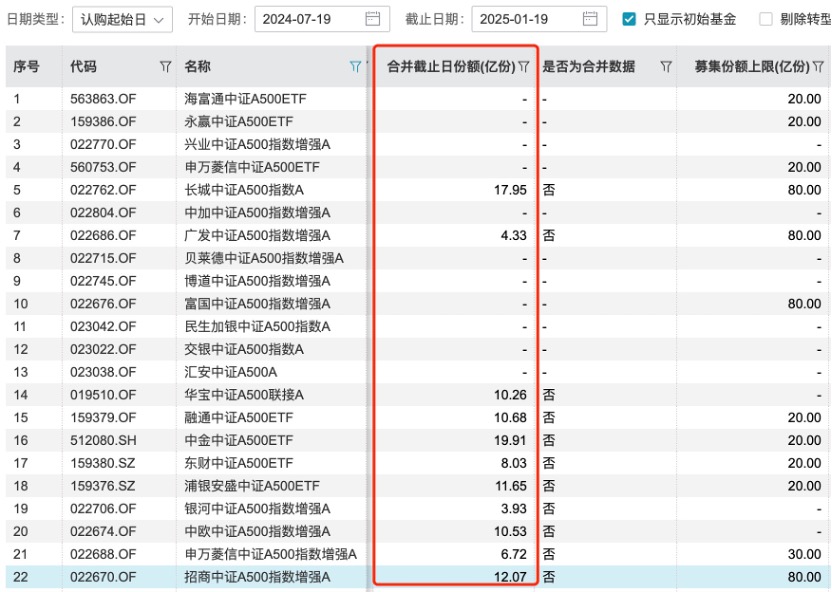Viewport: 832px width, 592px height.
Task: Click fund code 159386.OF
Action: (103, 121)
